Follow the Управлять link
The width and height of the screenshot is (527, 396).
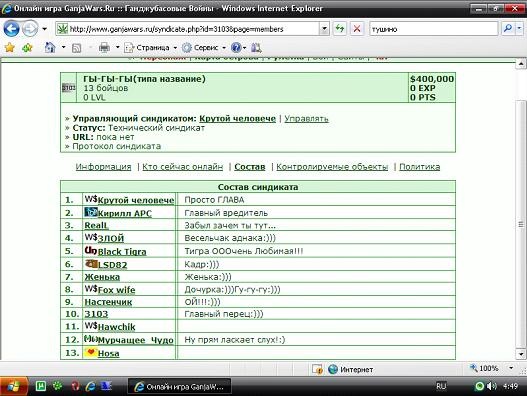(307, 119)
